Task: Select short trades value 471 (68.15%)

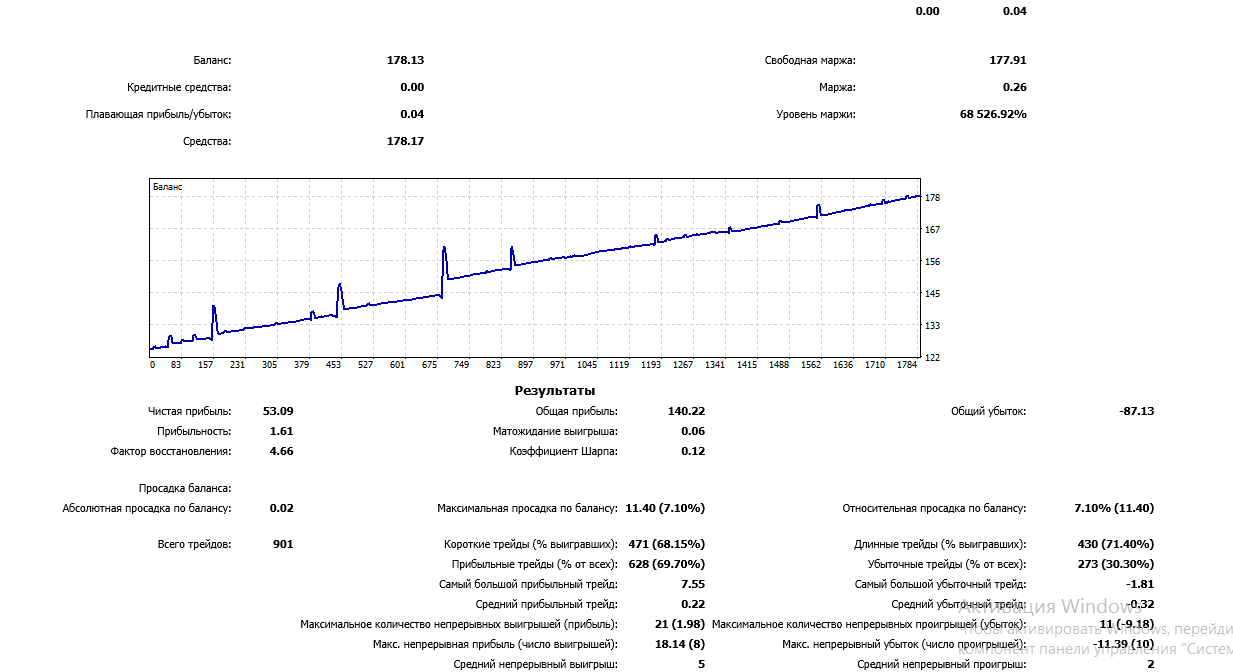Action: click(x=666, y=544)
